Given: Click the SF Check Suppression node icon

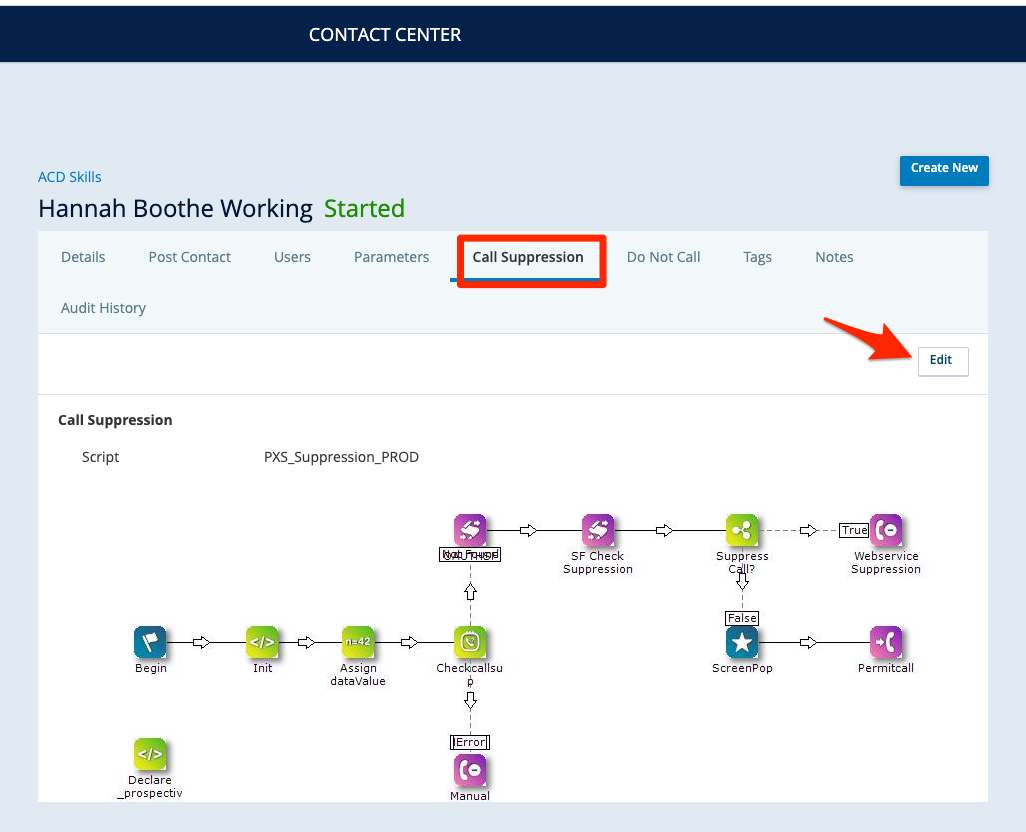Looking at the screenshot, I should click(598, 530).
